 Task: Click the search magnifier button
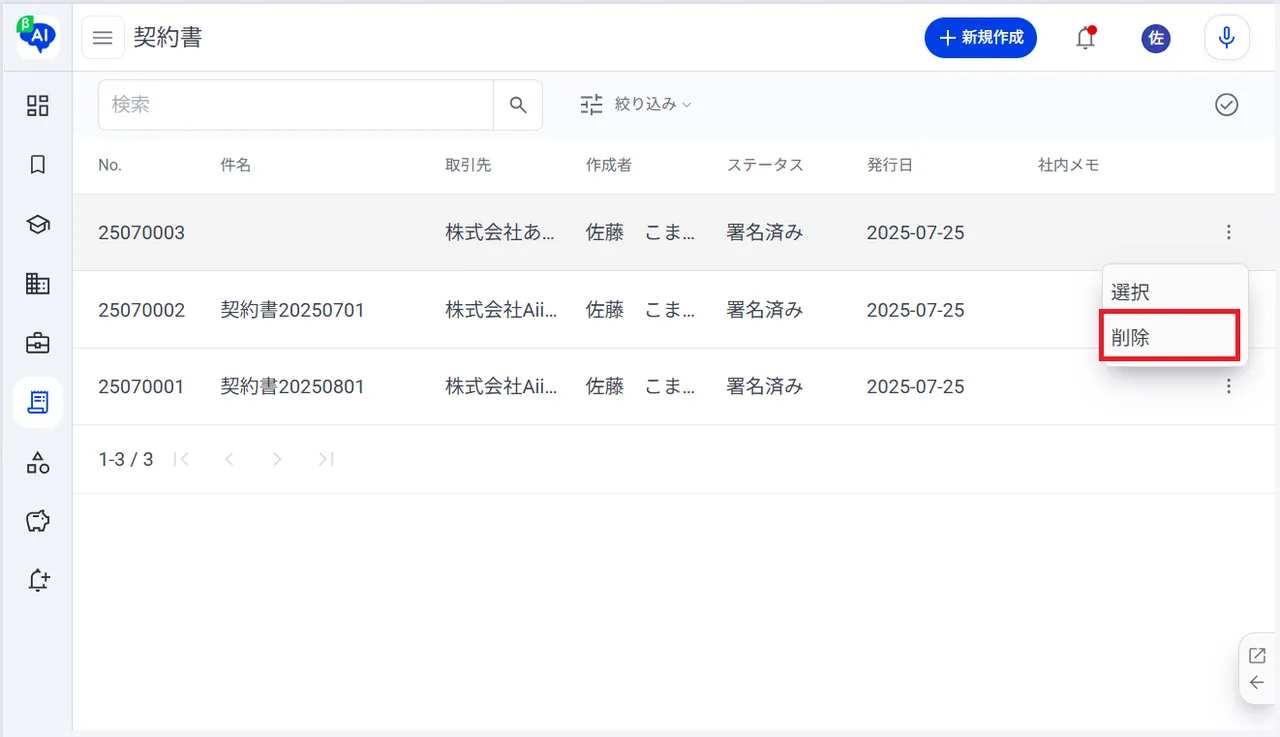coord(518,105)
